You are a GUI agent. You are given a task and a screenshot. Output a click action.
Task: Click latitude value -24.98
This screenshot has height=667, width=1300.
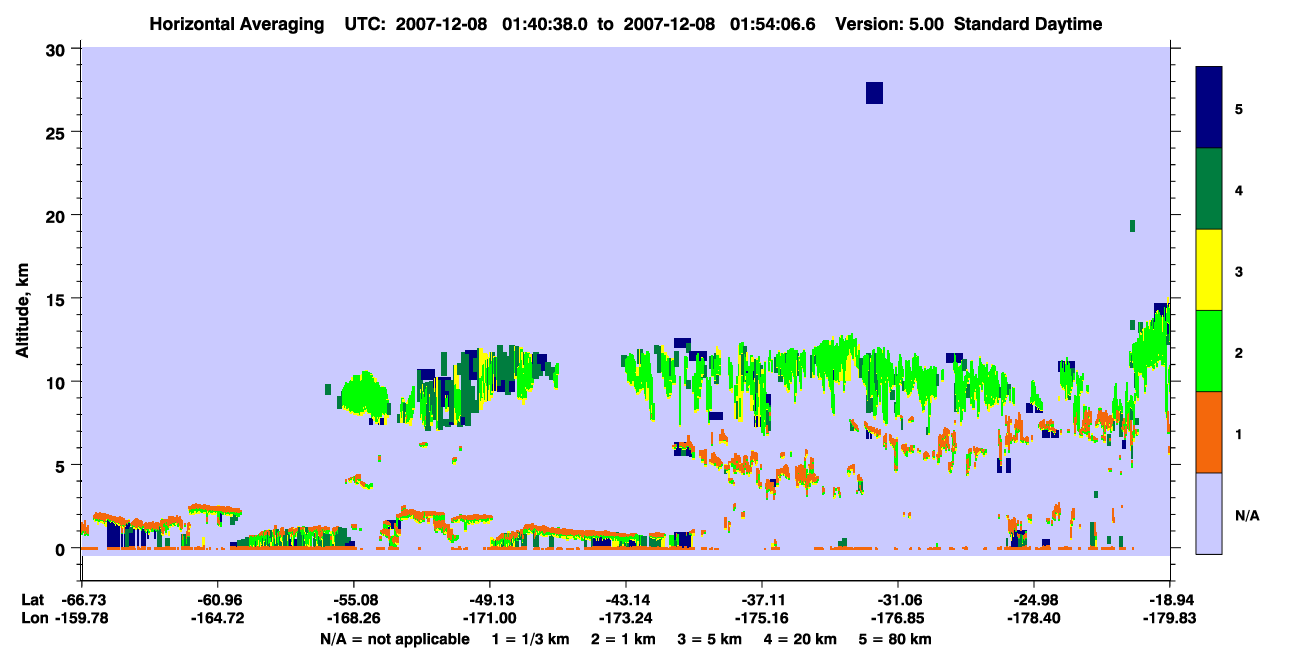tap(1034, 600)
